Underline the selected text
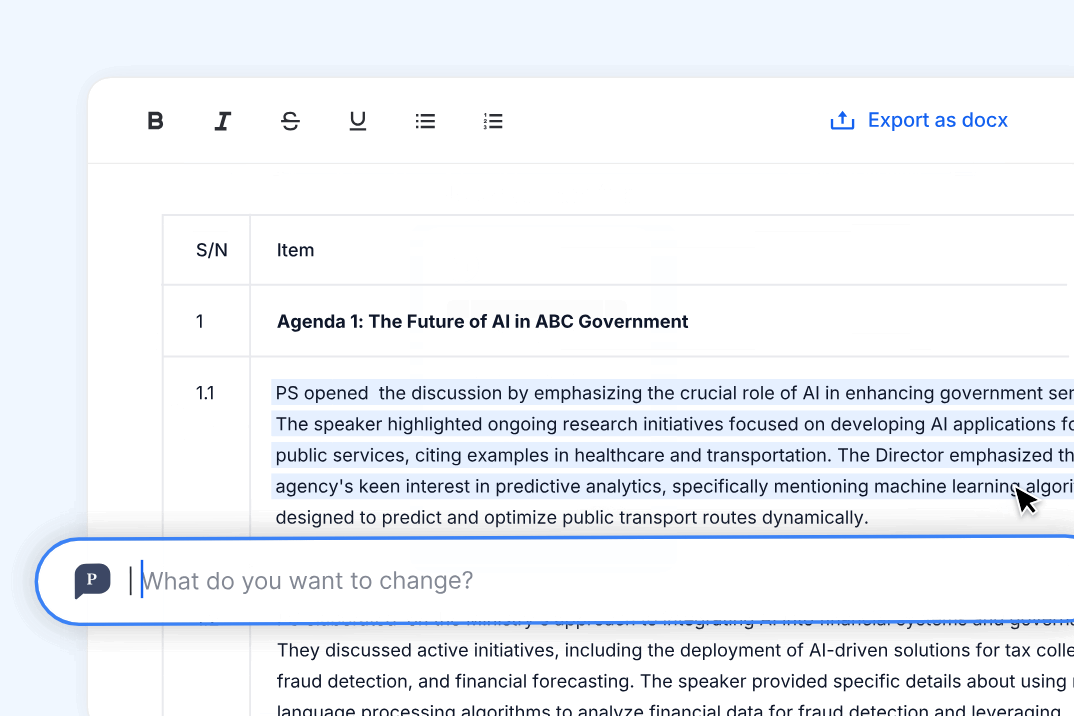The image size is (1074, 716). pyautogui.click(x=357, y=121)
